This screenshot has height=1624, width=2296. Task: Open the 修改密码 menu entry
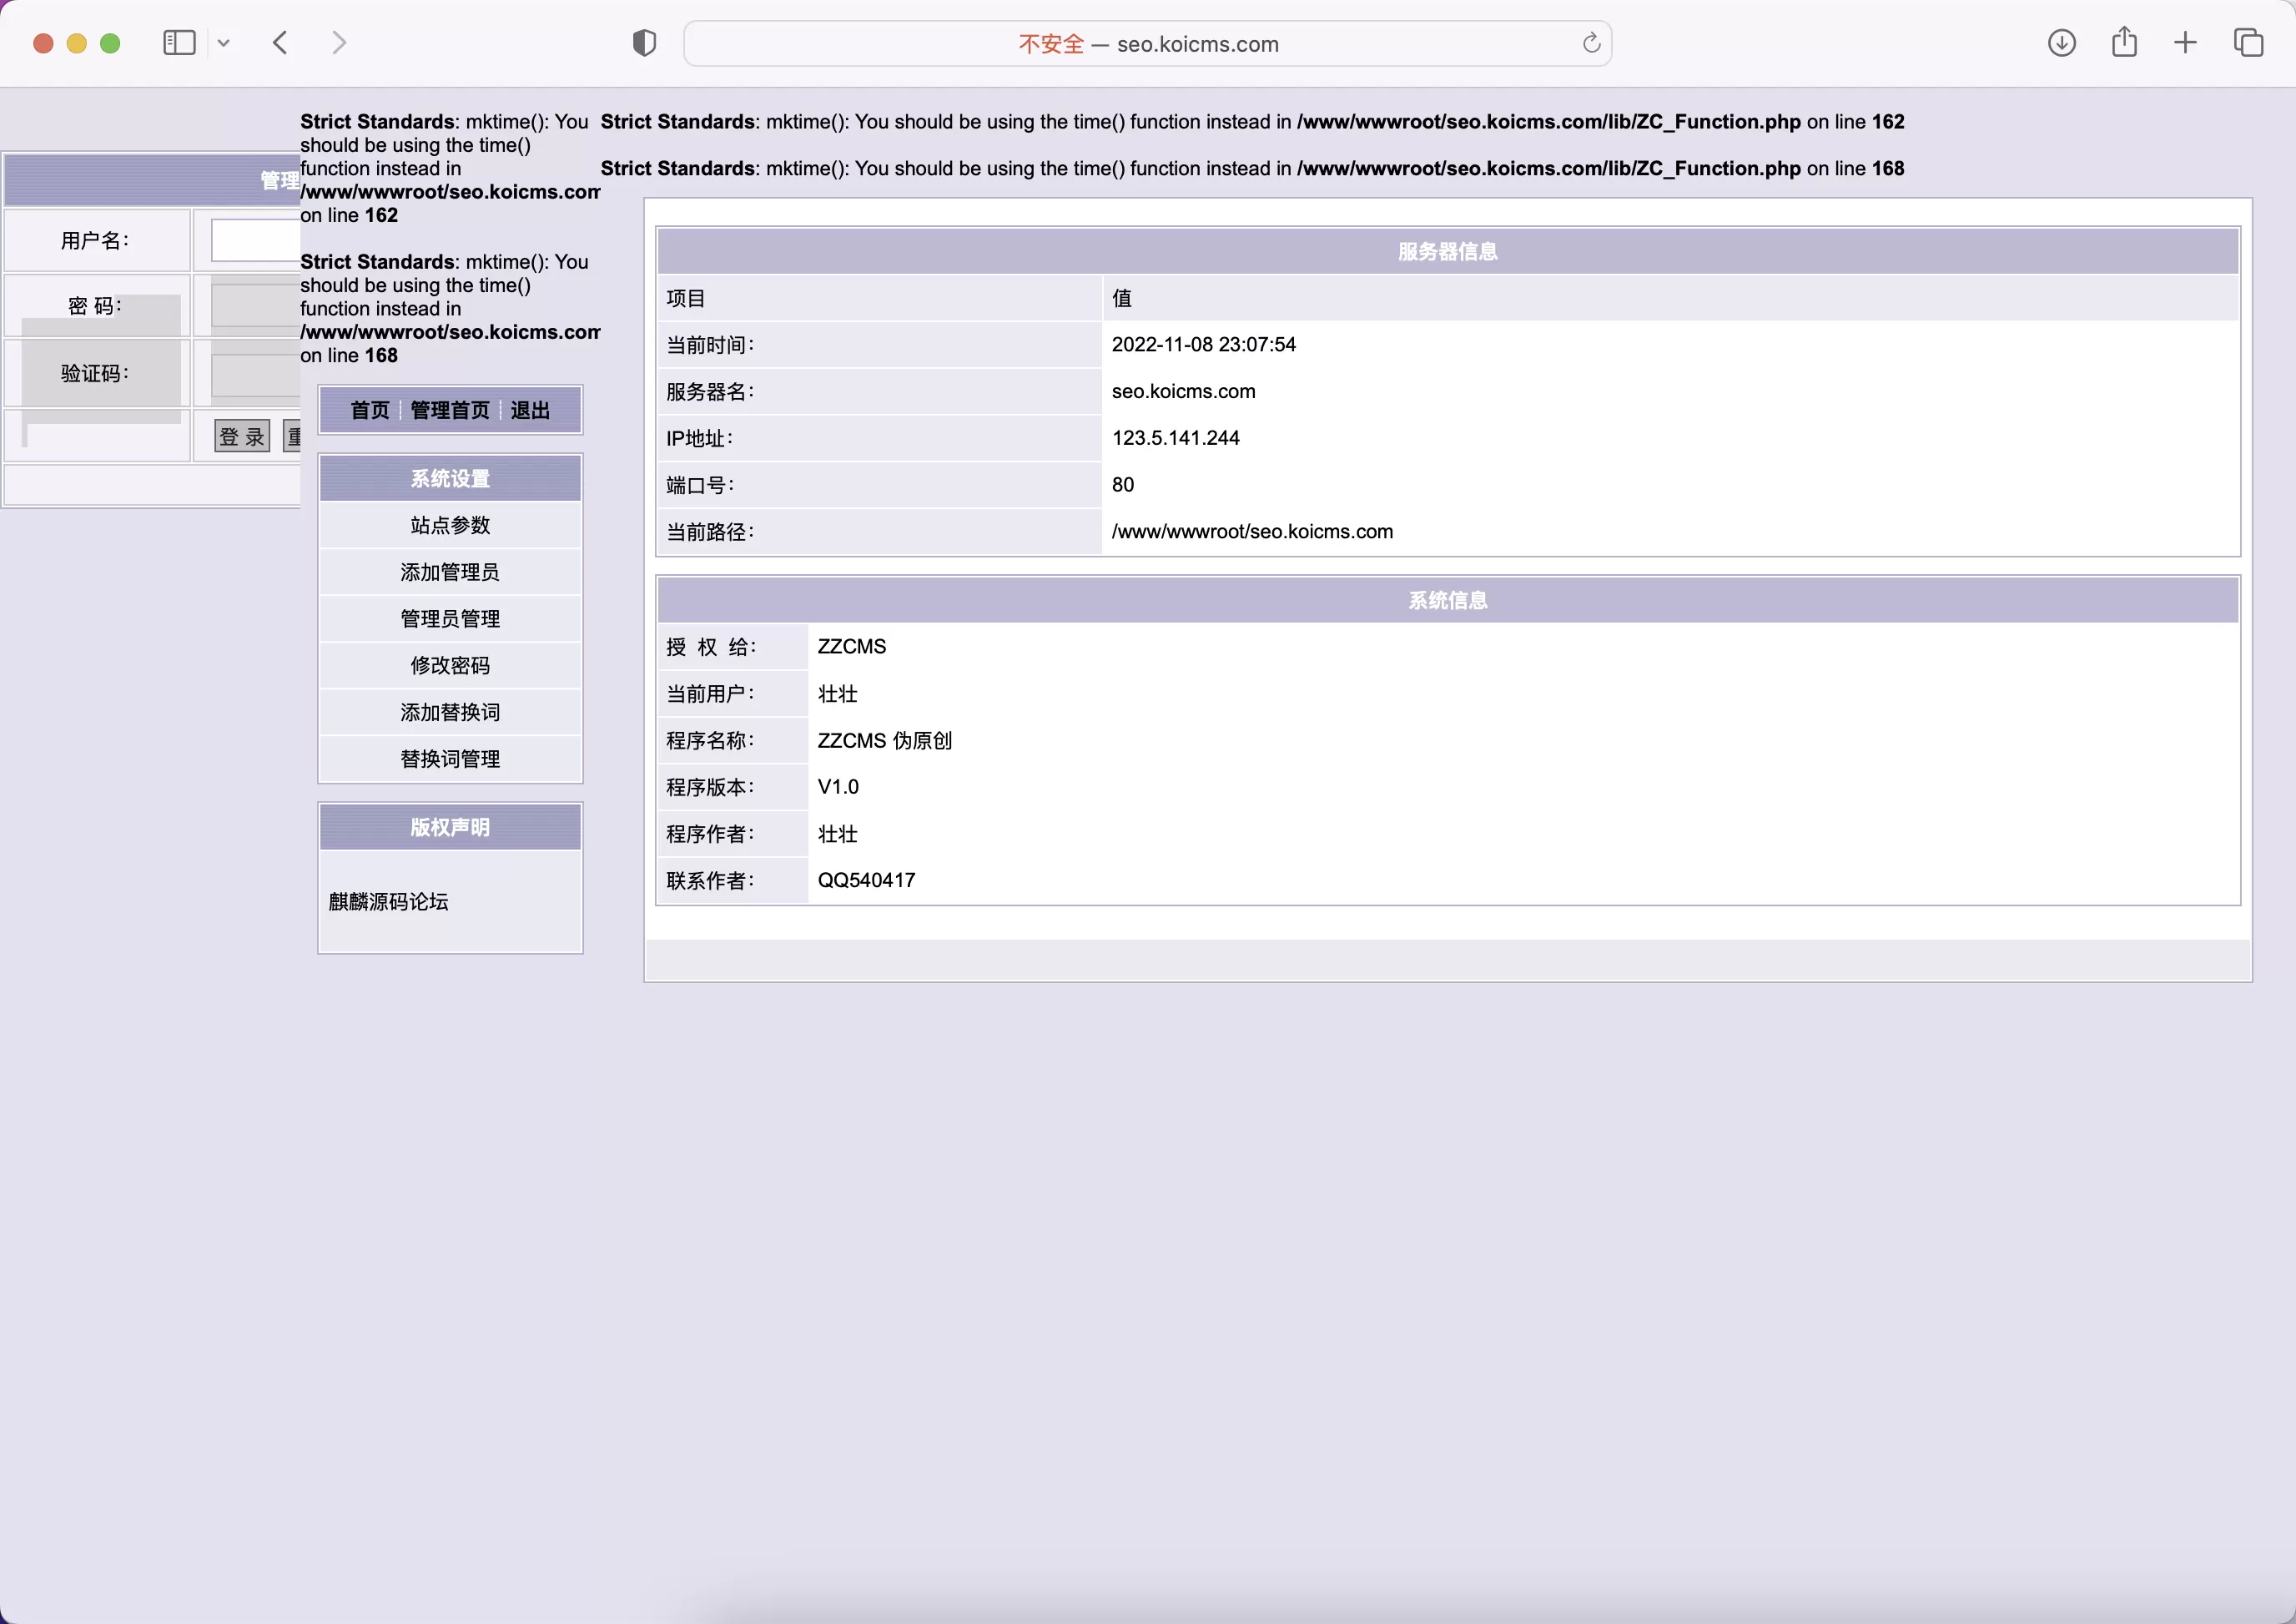450,666
